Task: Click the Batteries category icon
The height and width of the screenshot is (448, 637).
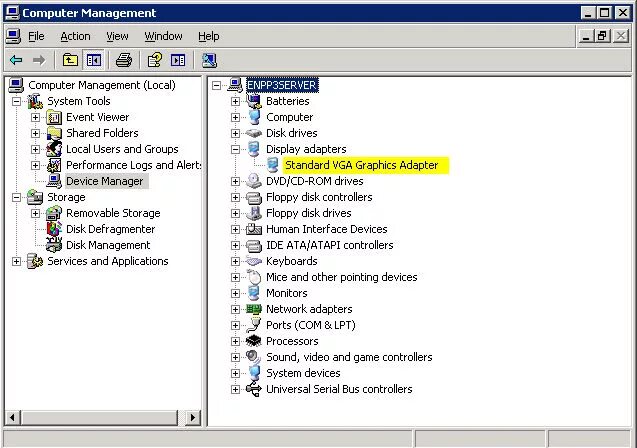Action: point(254,101)
